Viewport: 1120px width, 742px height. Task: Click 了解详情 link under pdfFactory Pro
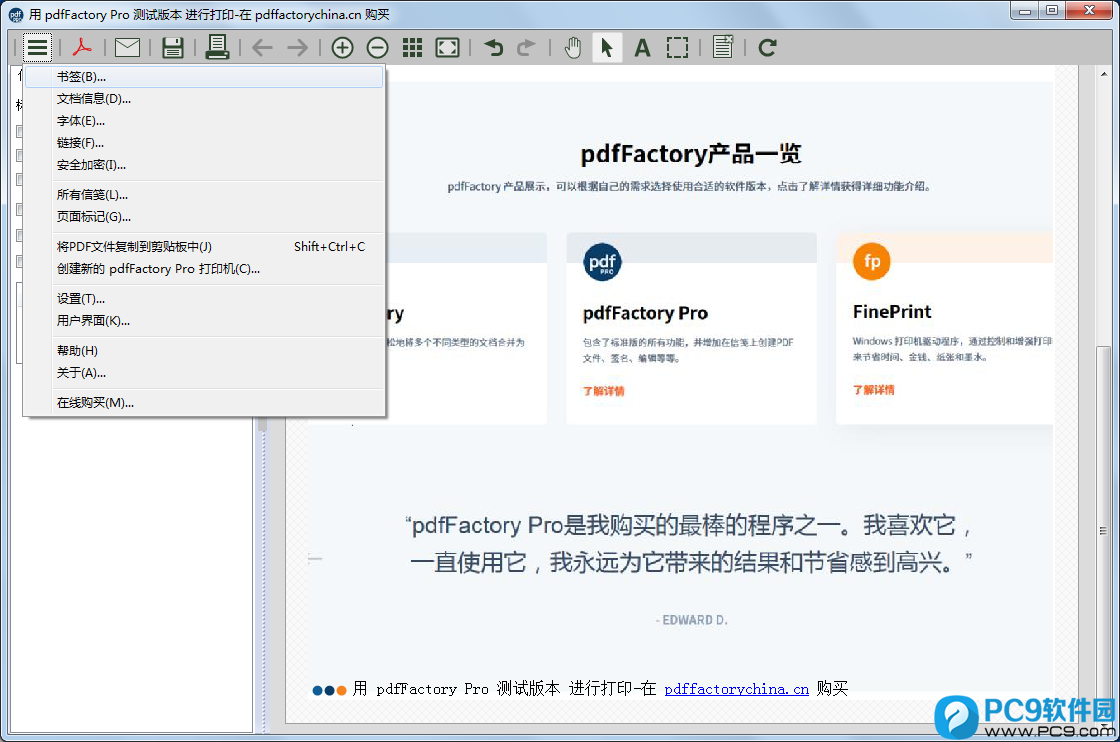pos(604,391)
